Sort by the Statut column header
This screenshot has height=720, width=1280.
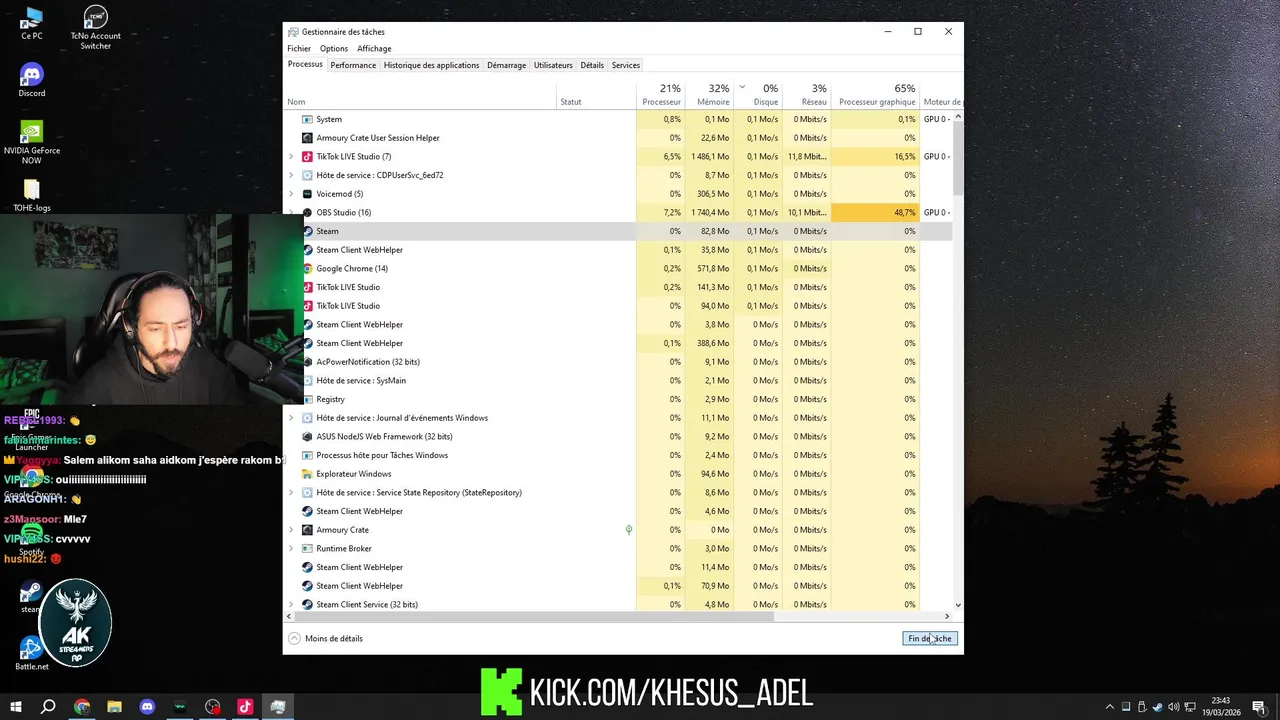click(596, 95)
